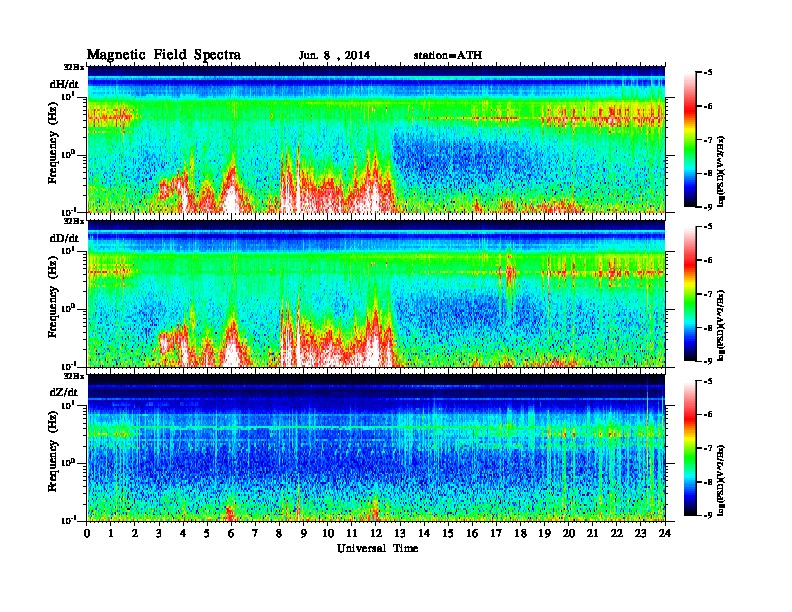This screenshot has height=612, width=792.
Task: Click the "10" tick on the Universal Time axis
Action: (x=328, y=533)
